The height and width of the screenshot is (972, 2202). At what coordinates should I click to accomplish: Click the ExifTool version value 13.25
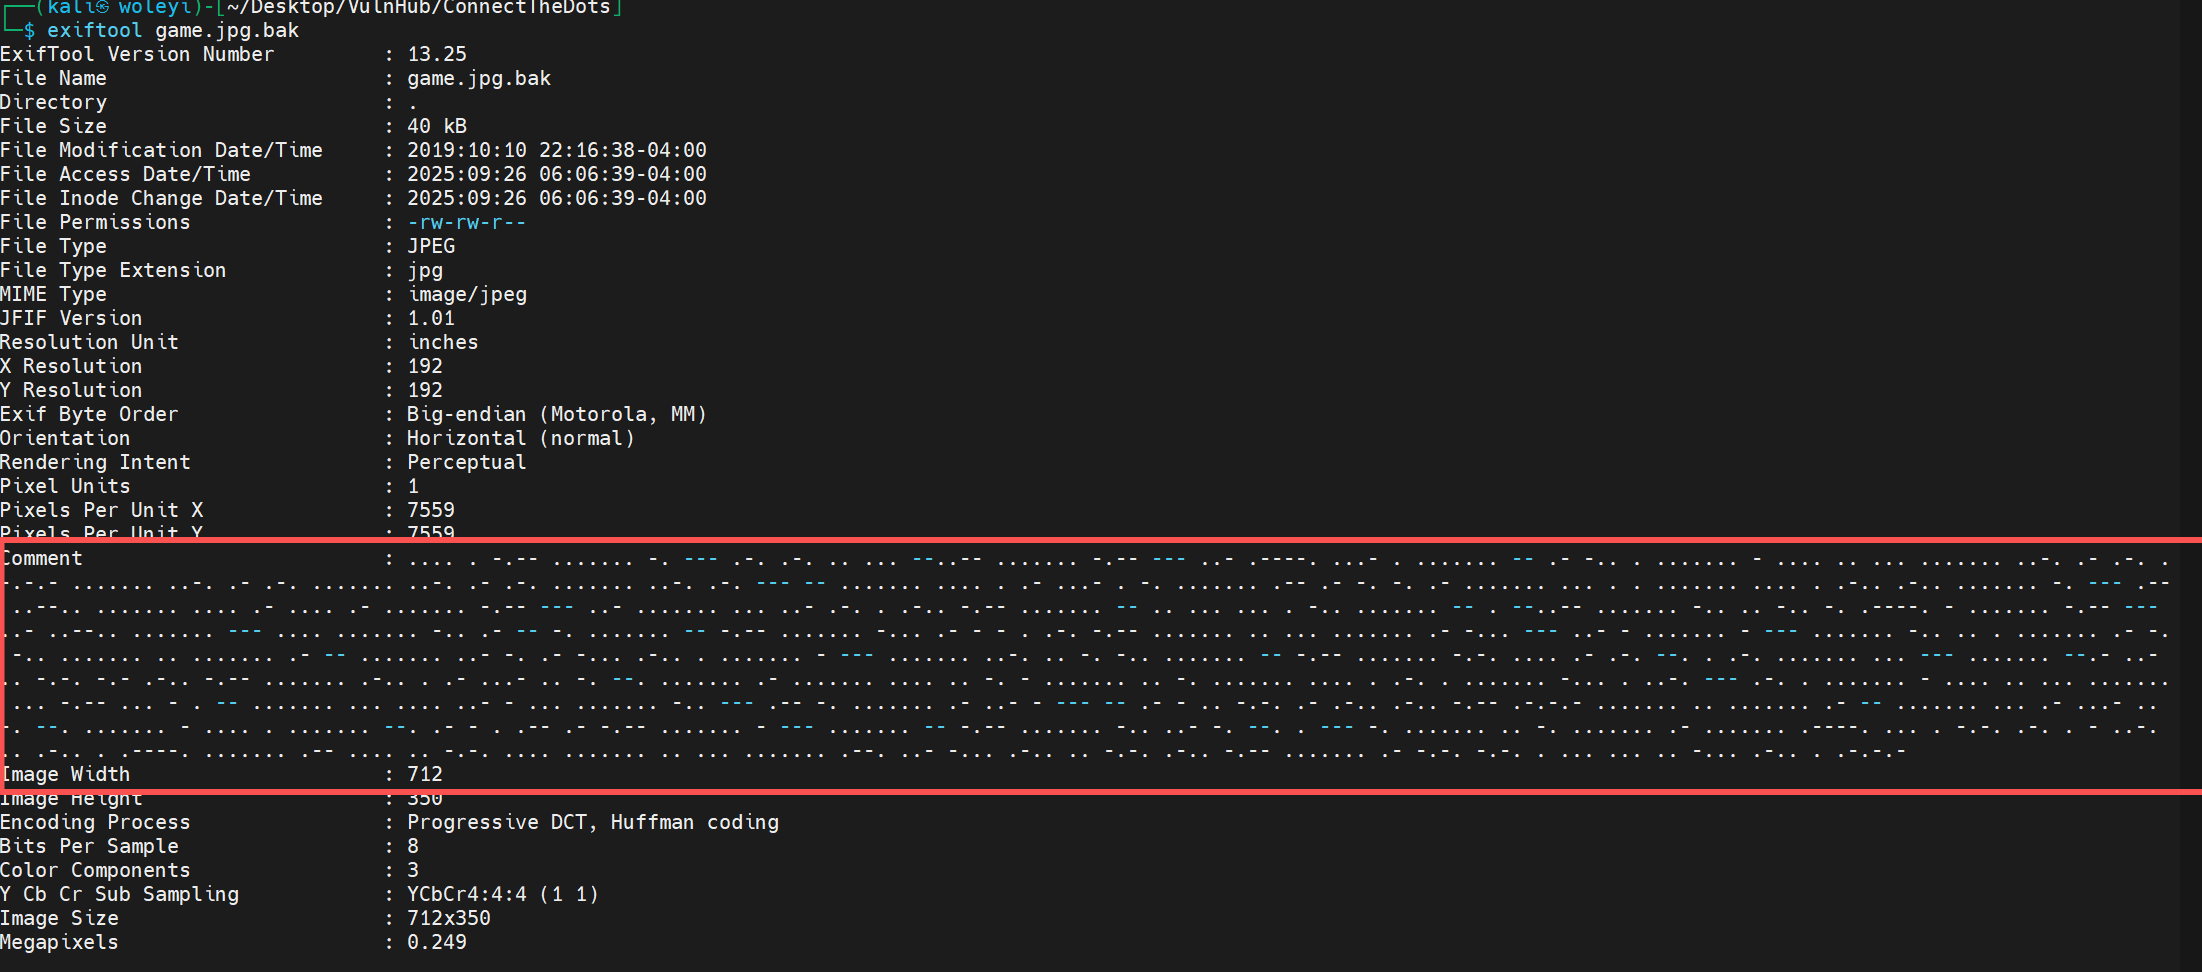[x=437, y=54]
